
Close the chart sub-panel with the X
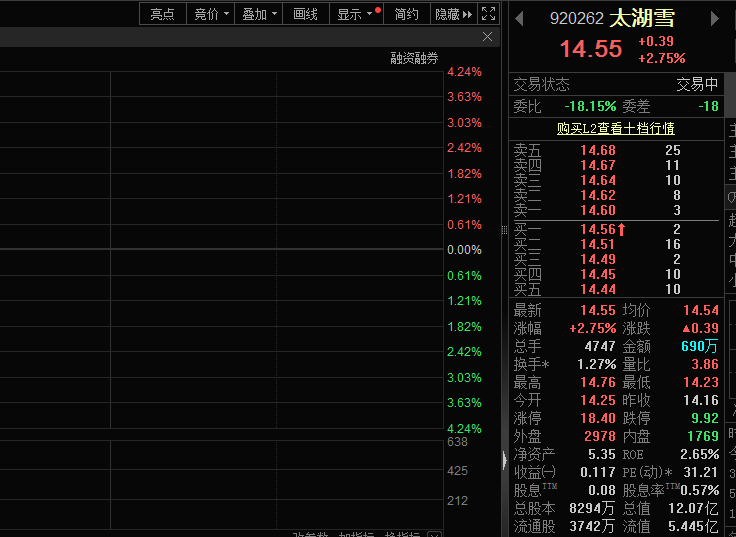click(487, 37)
